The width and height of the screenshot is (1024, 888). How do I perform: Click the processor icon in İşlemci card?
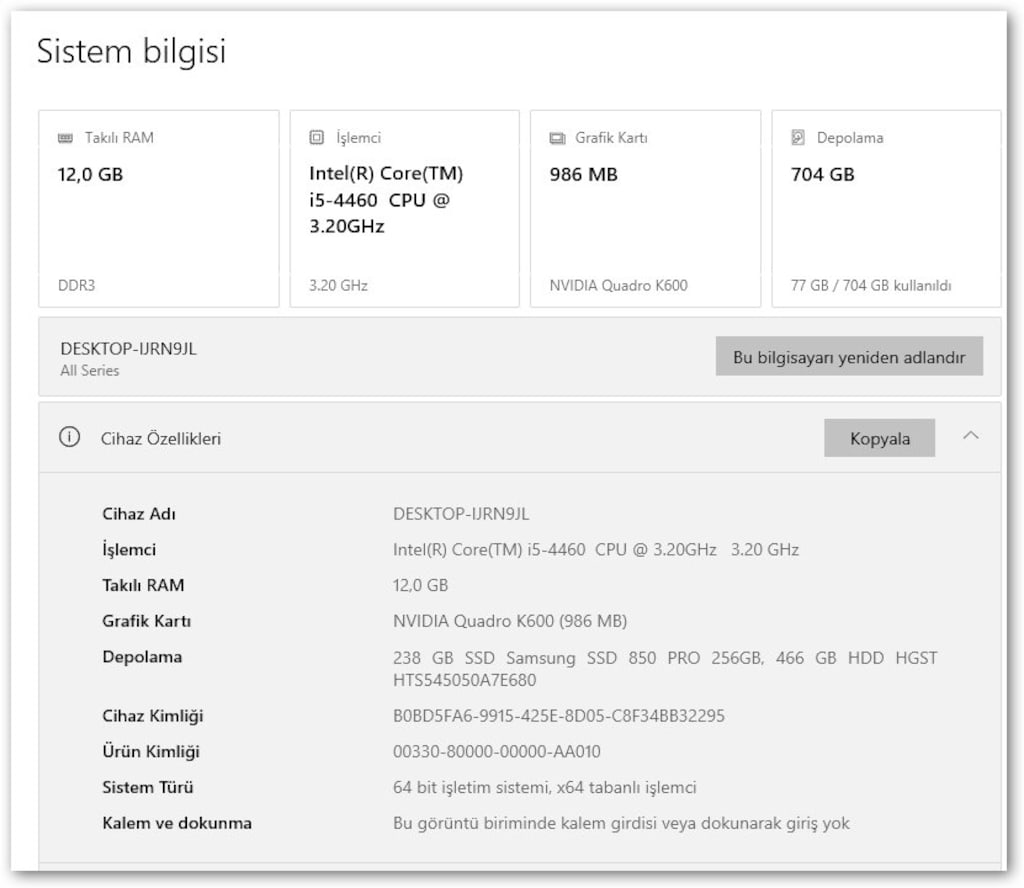tap(317, 137)
